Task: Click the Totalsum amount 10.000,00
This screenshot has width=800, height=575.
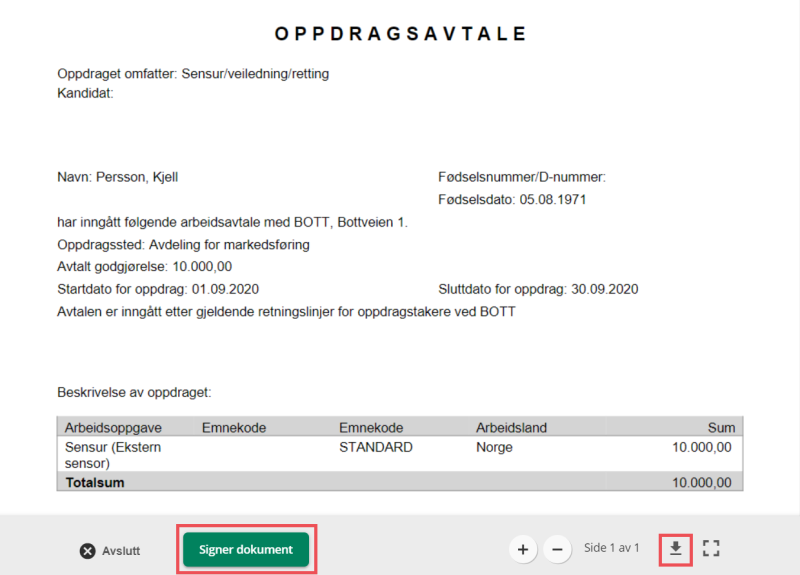Action: [x=702, y=483]
